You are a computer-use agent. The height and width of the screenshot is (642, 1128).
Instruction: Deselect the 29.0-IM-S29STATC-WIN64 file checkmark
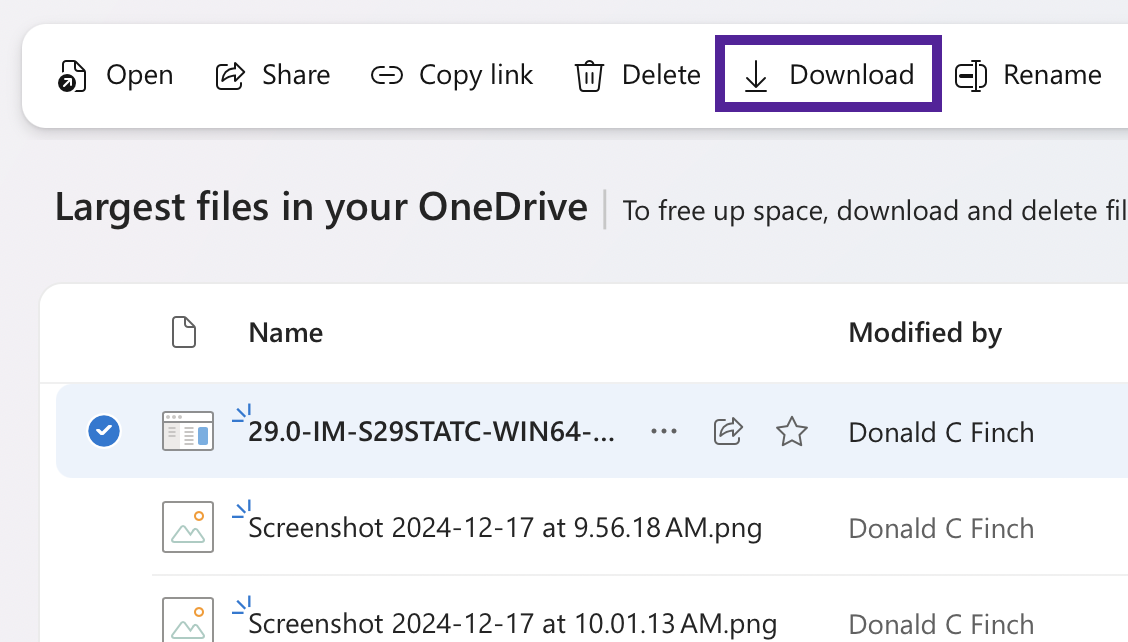click(104, 431)
